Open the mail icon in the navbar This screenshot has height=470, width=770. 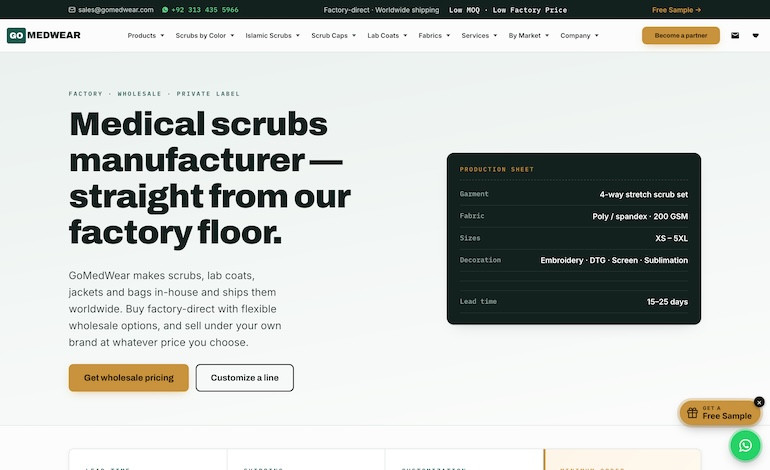click(x=735, y=35)
